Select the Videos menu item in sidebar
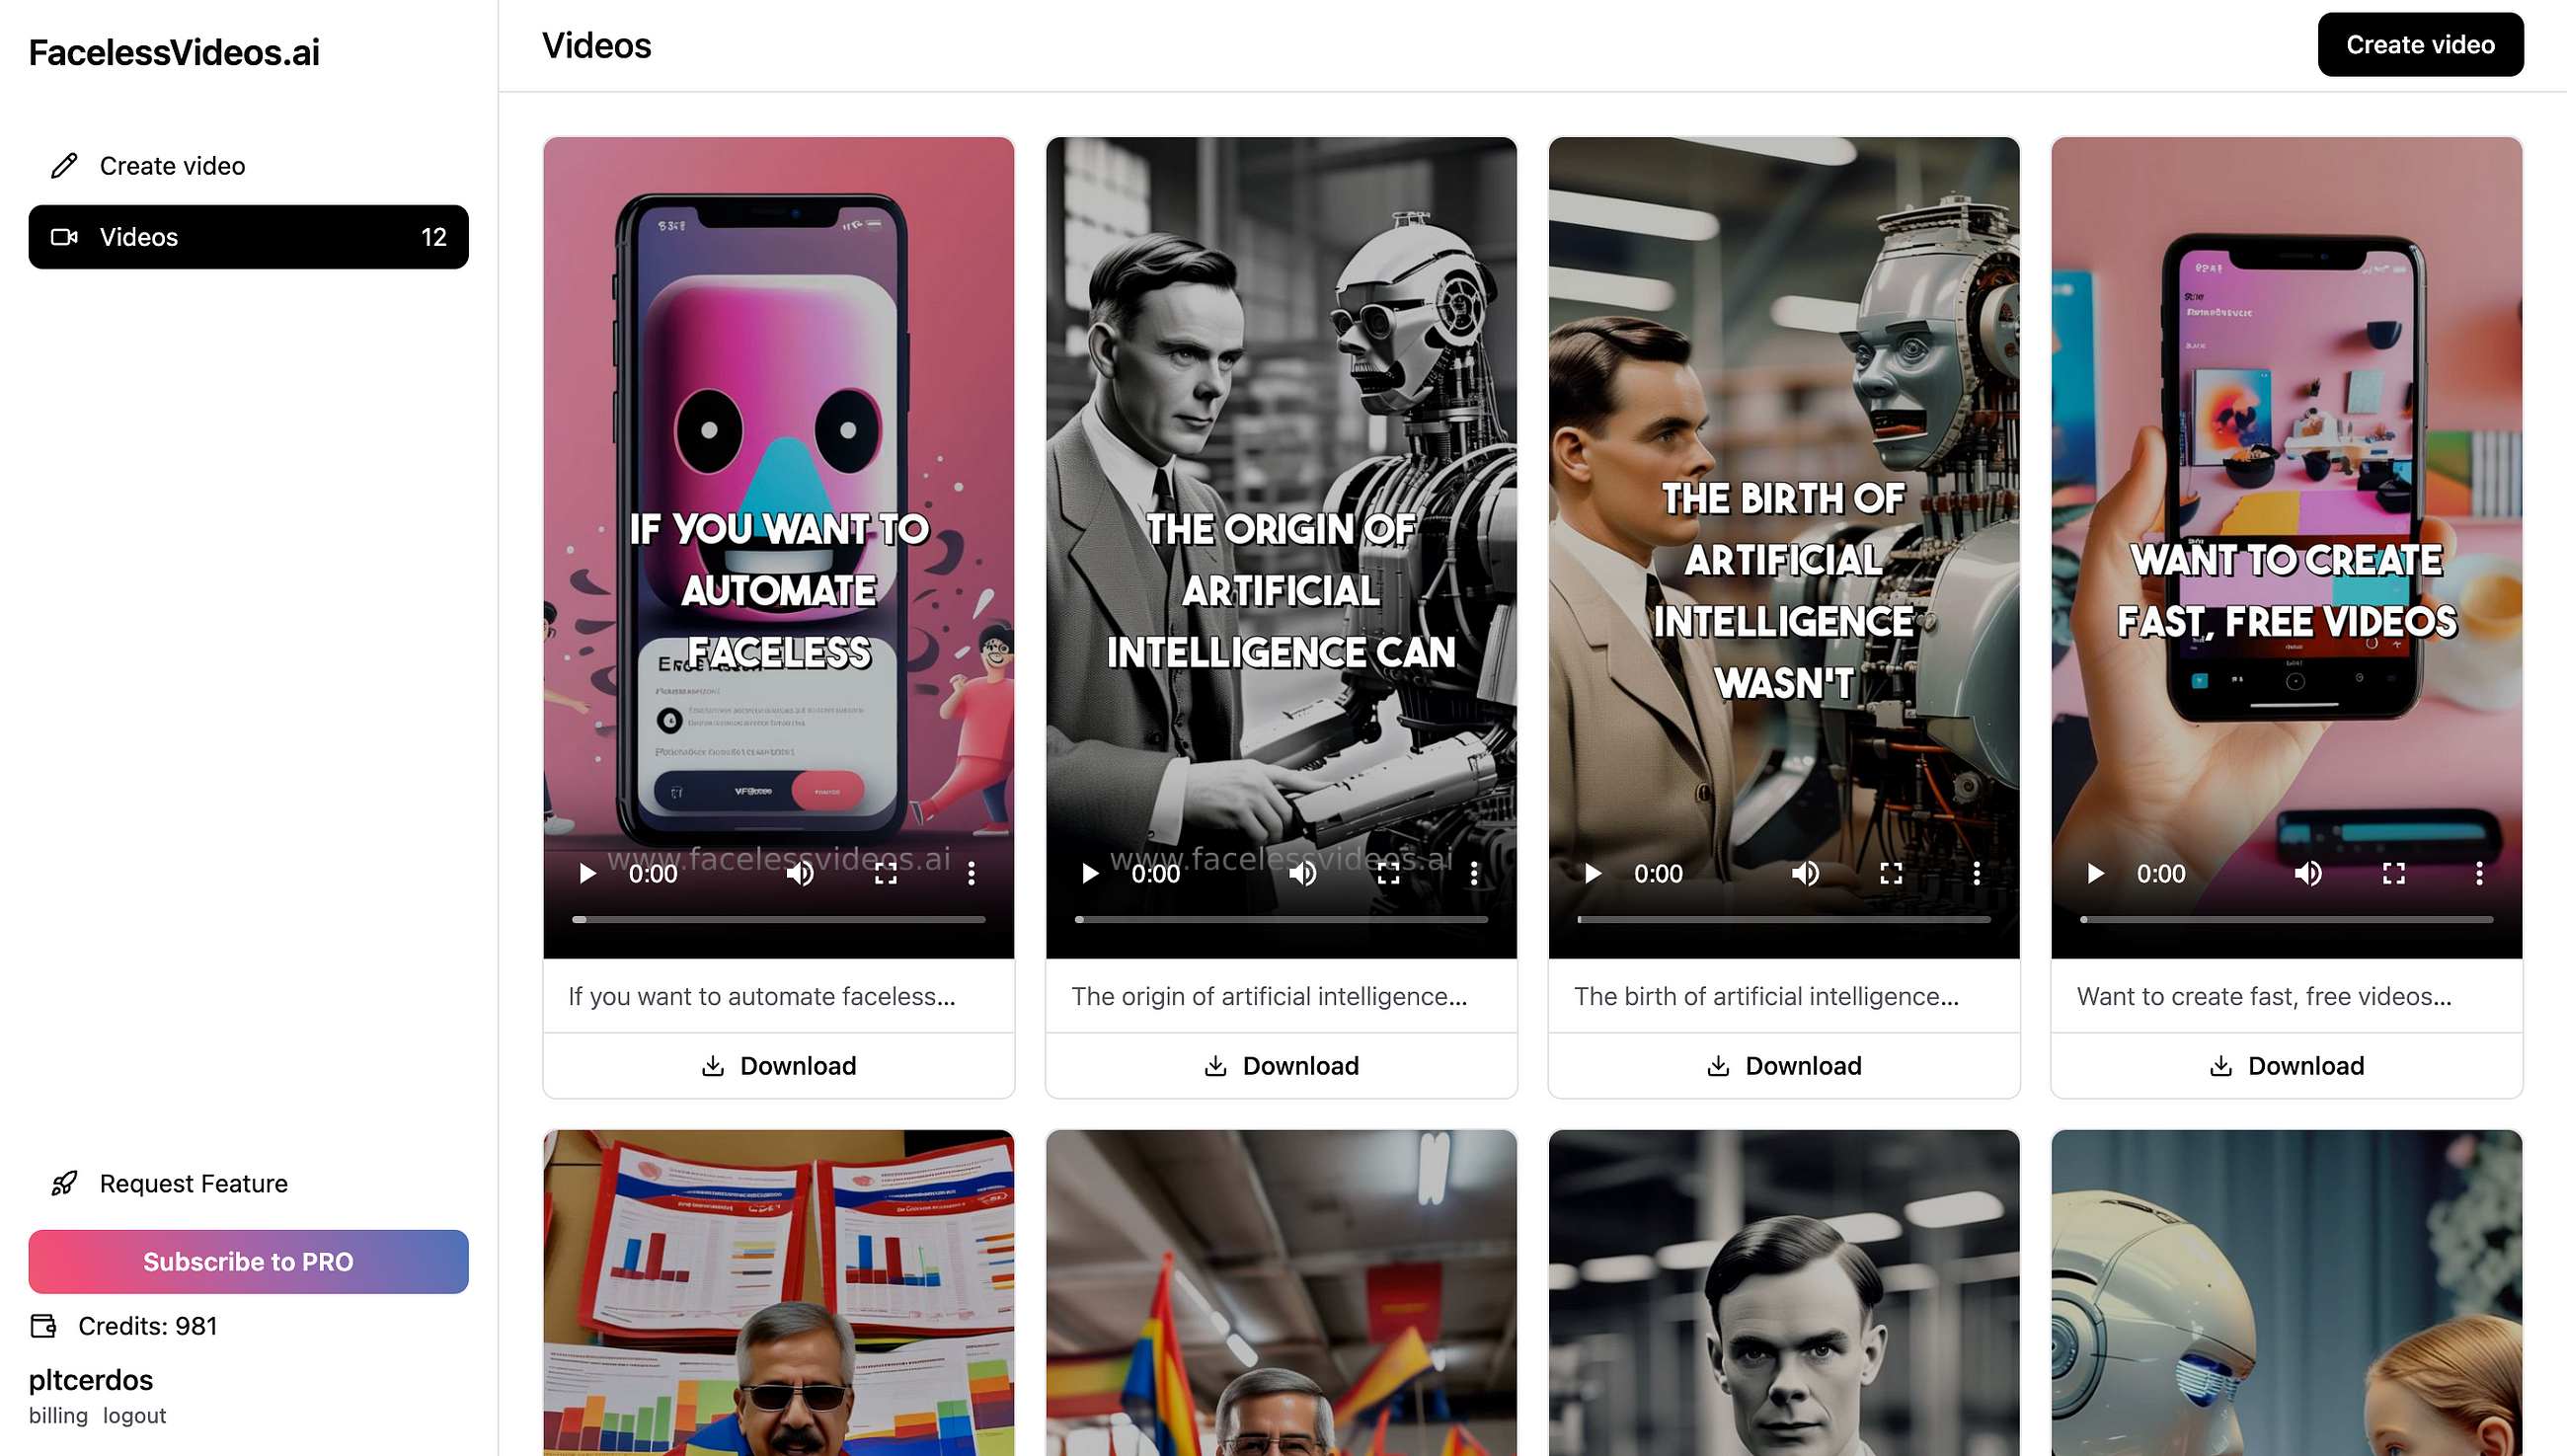Viewport: 2567px width, 1456px height. 249,236
